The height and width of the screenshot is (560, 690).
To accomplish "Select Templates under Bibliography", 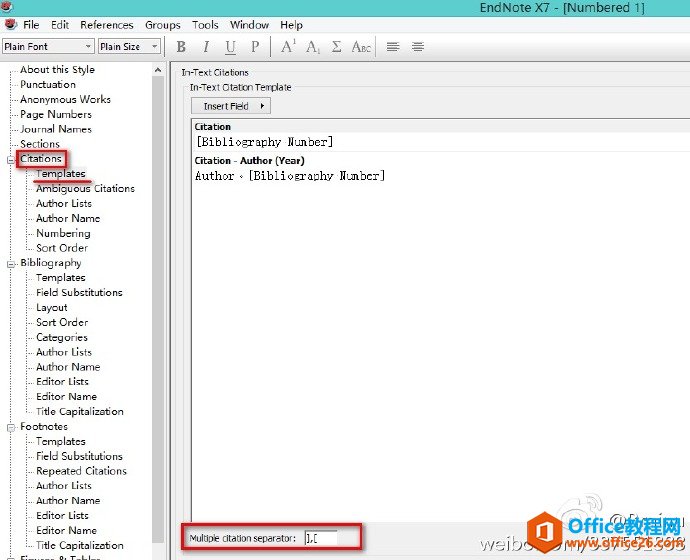I will pyautogui.click(x=61, y=278).
